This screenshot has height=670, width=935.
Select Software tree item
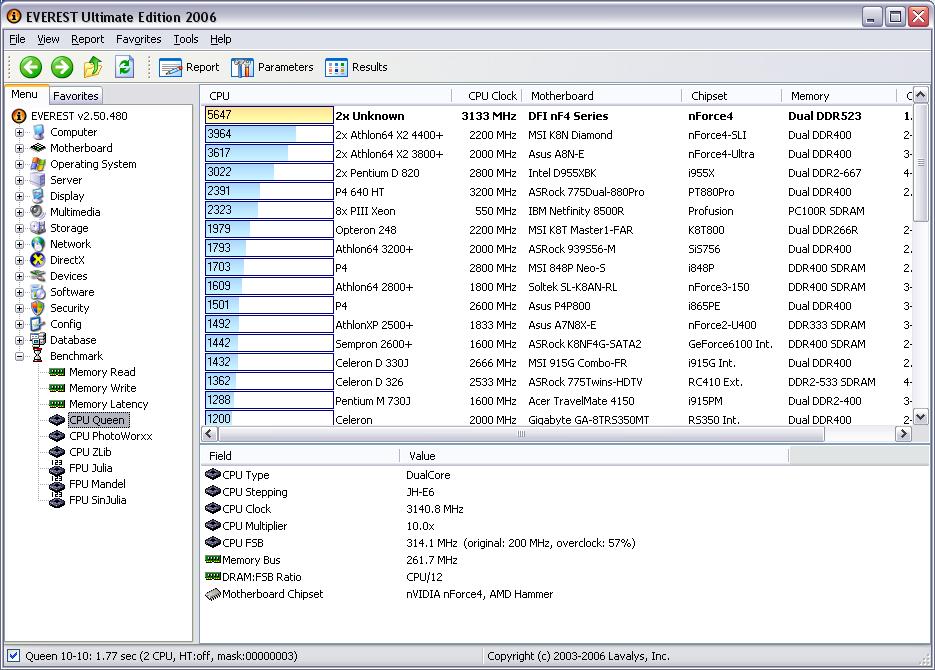coord(72,293)
